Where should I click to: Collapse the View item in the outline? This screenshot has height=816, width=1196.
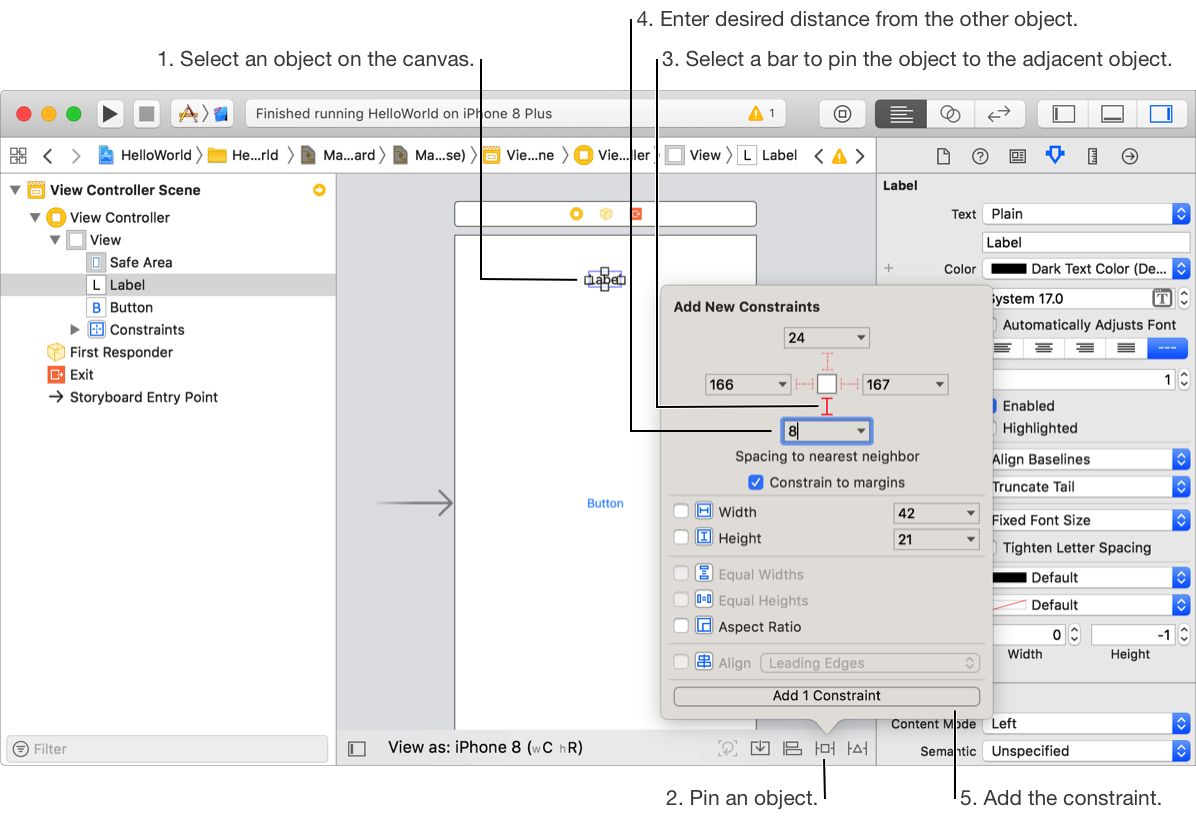coord(55,239)
